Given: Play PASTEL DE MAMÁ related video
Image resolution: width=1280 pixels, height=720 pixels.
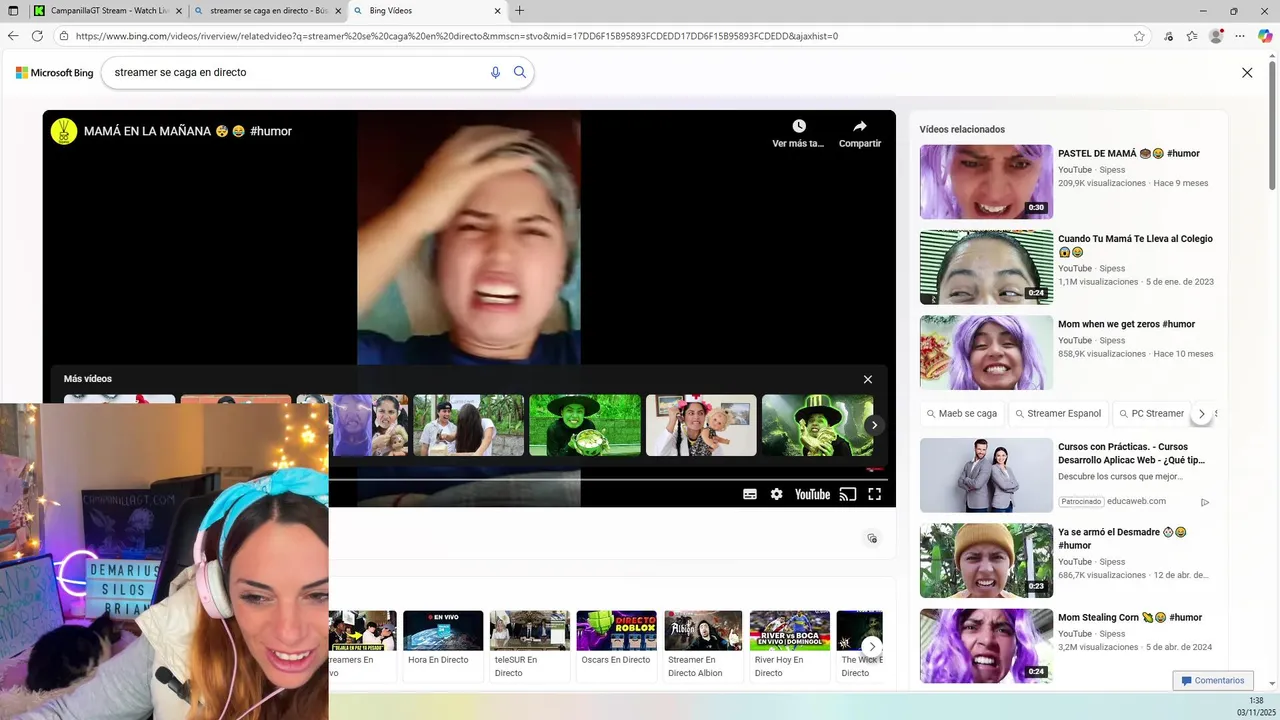Looking at the screenshot, I should click(x=986, y=182).
